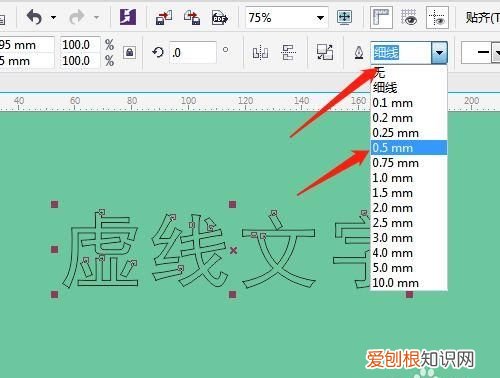Select 细线 hairline in the list
The height and width of the screenshot is (378, 500).
pos(409,88)
